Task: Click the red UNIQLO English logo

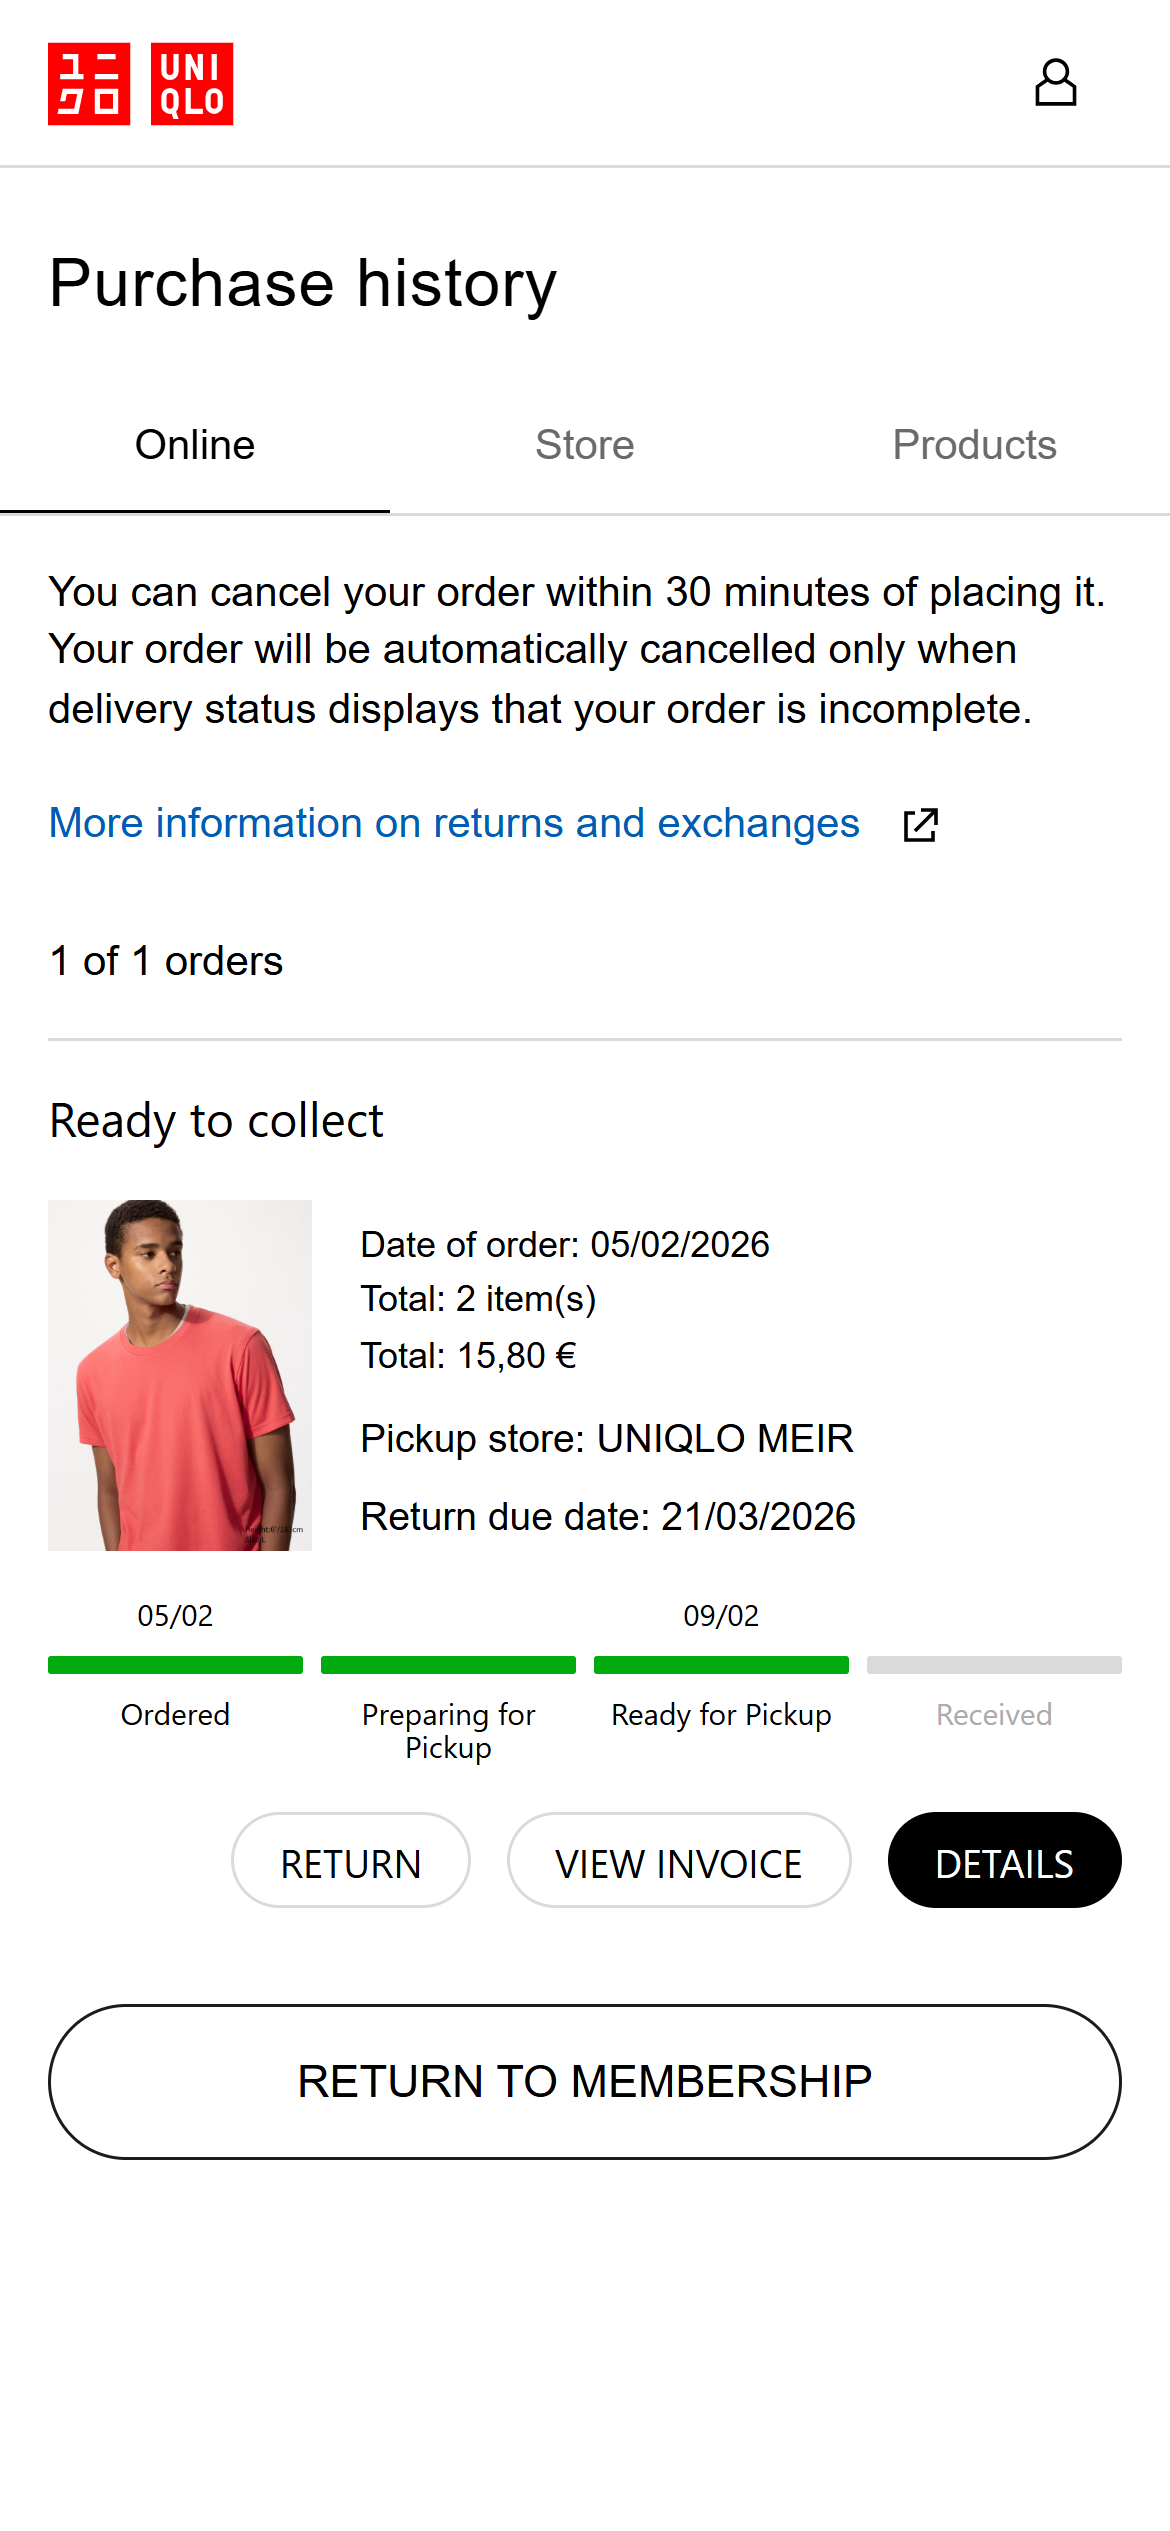Action: click(x=192, y=84)
